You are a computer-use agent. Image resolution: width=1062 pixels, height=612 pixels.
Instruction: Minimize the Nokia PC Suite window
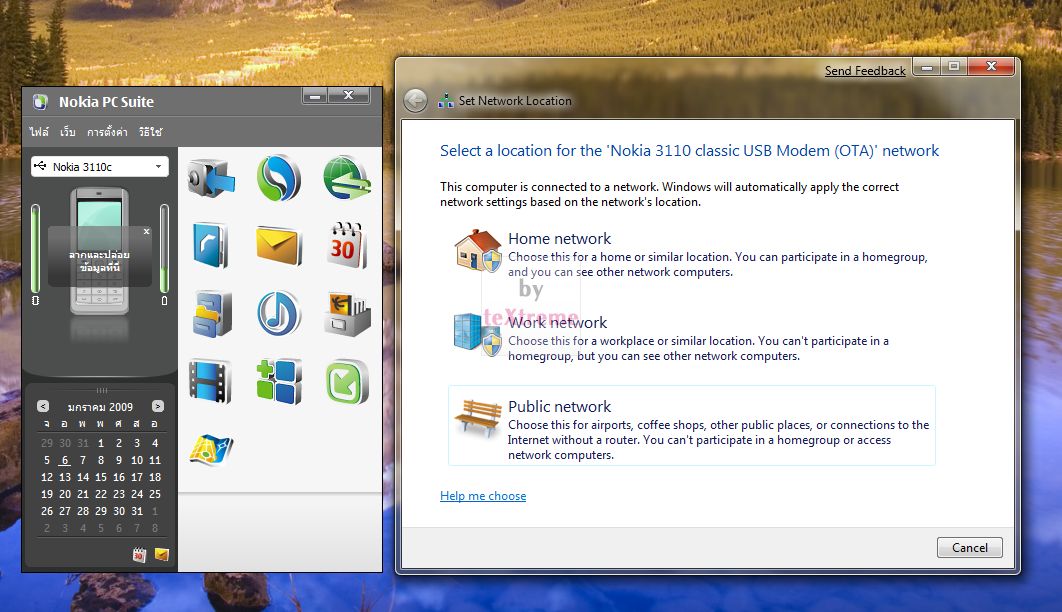tap(315, 95)
